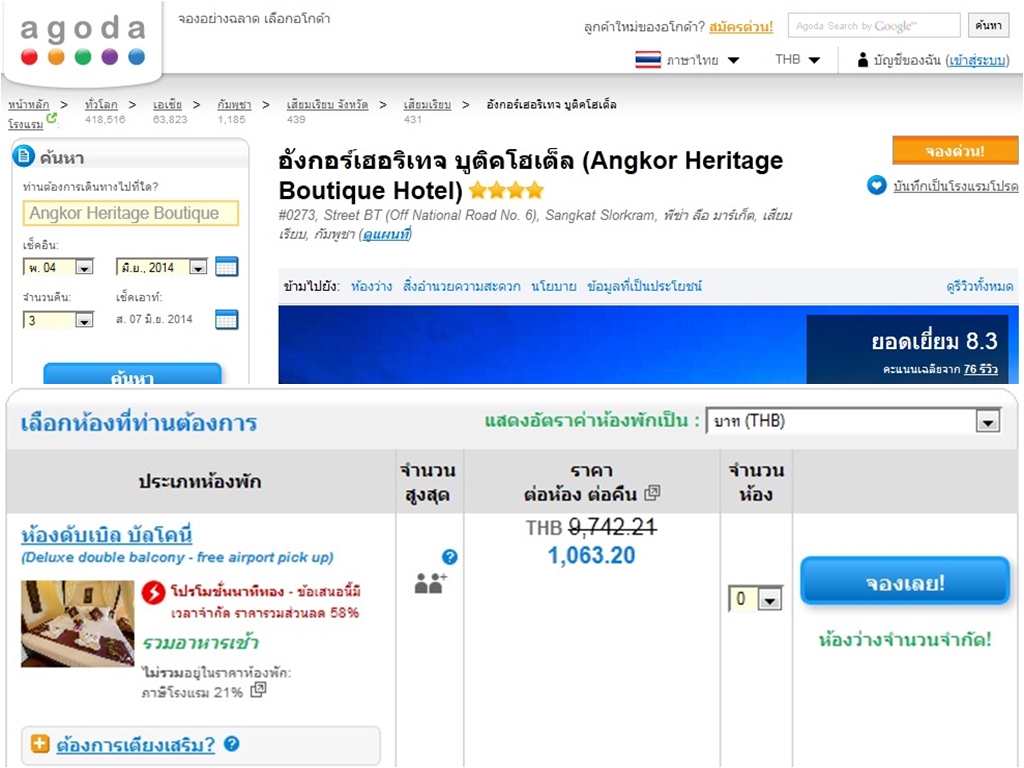Click the ค้นหา button next to Google search
Screen dimensions: 1024x768
(988, 25)
